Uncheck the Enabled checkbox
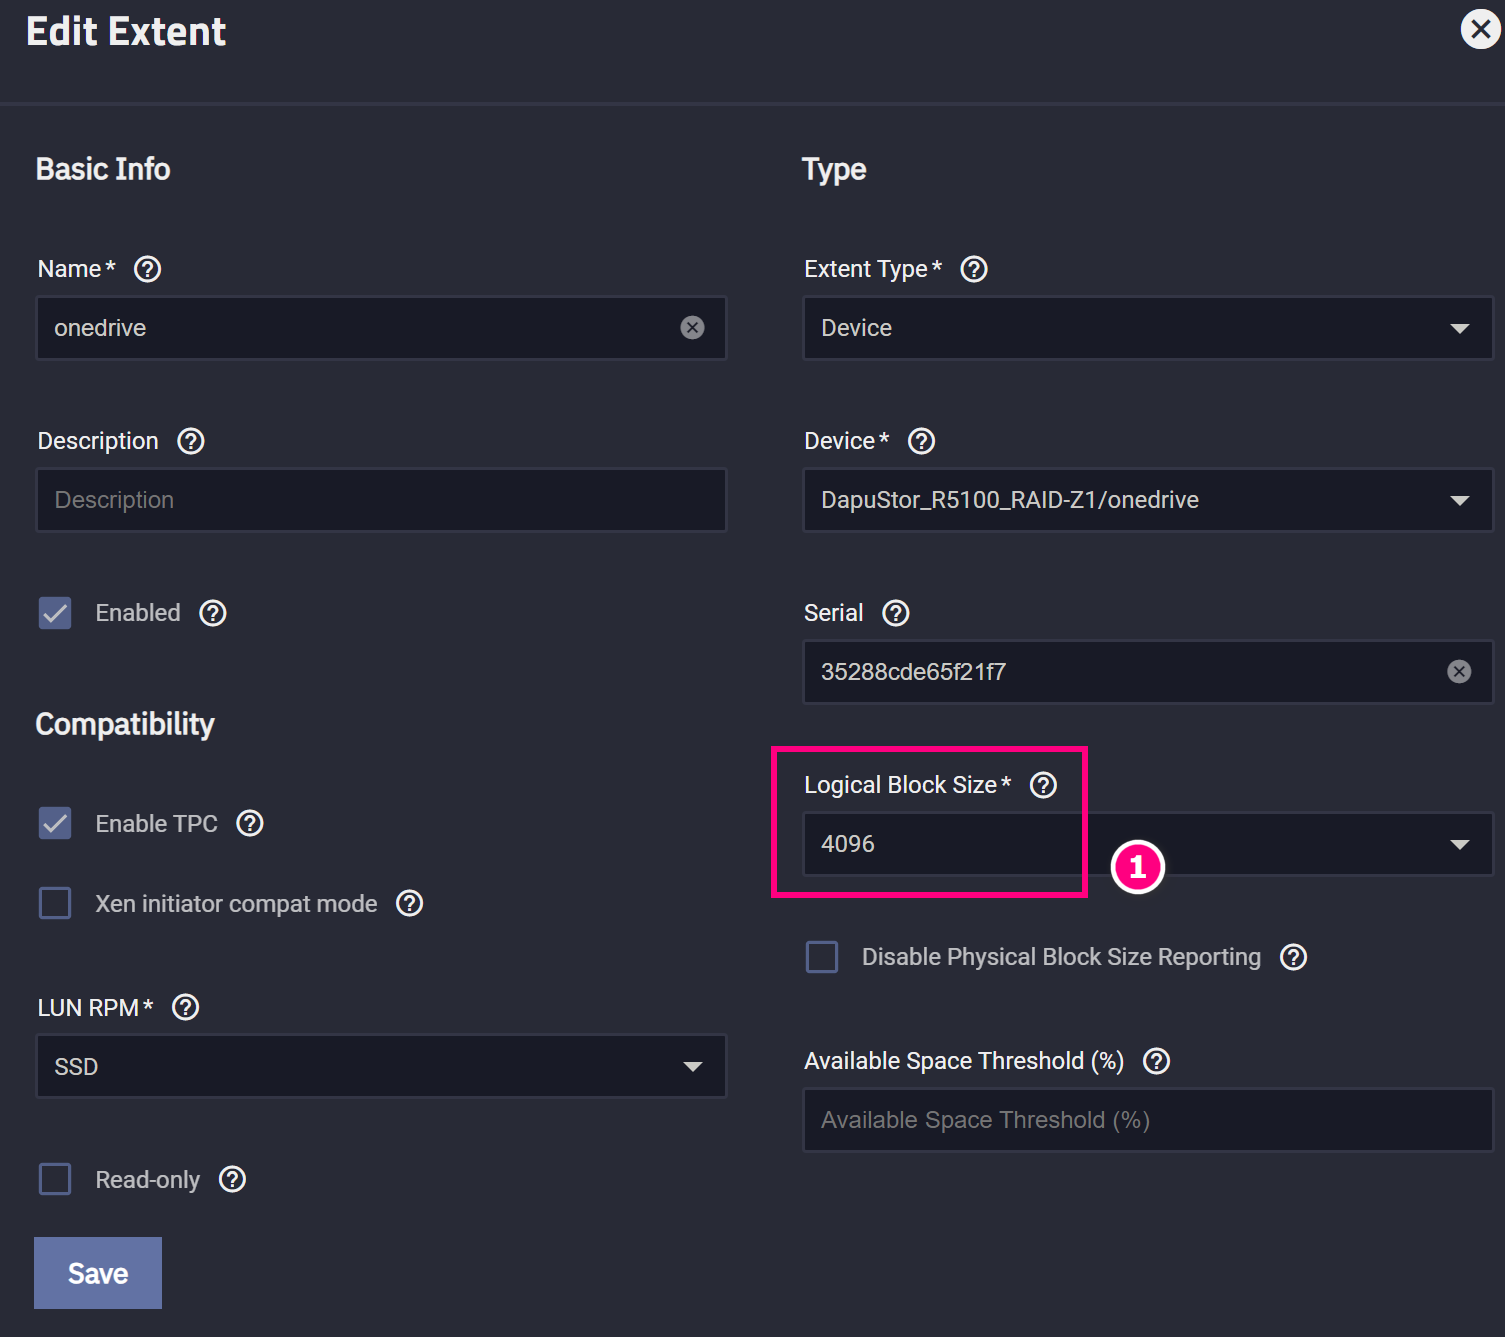Image resolution: width=1505 pixels, height=1337 pixels. [55, 613]
